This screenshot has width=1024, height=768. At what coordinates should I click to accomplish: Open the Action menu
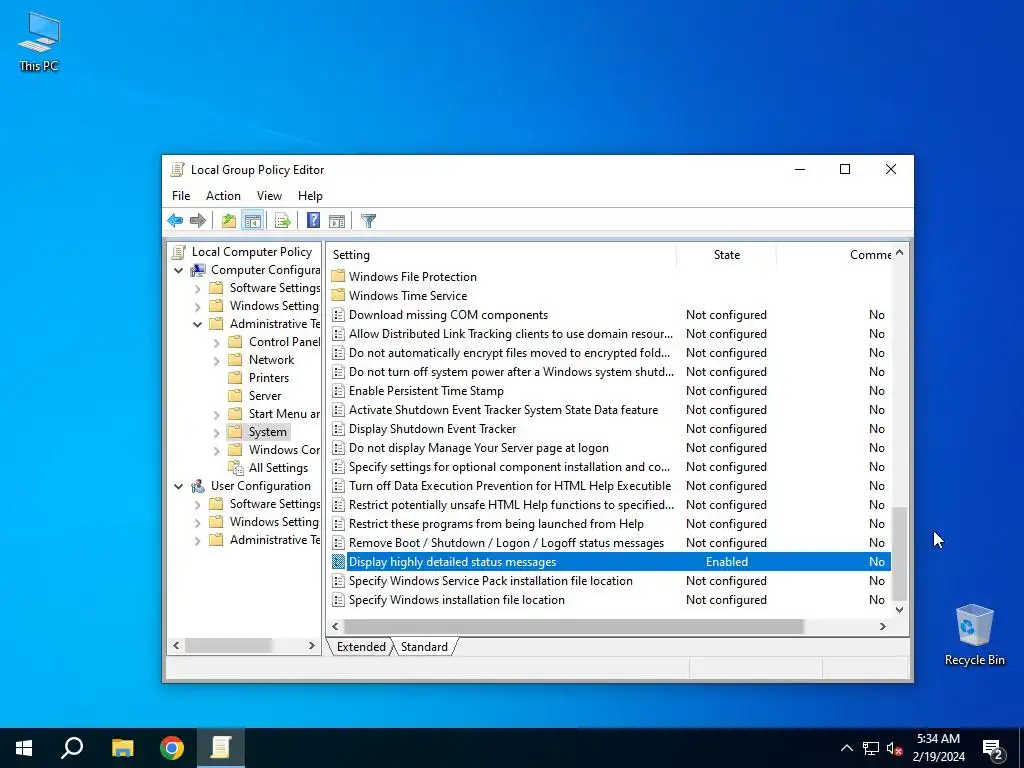[223, 196]
